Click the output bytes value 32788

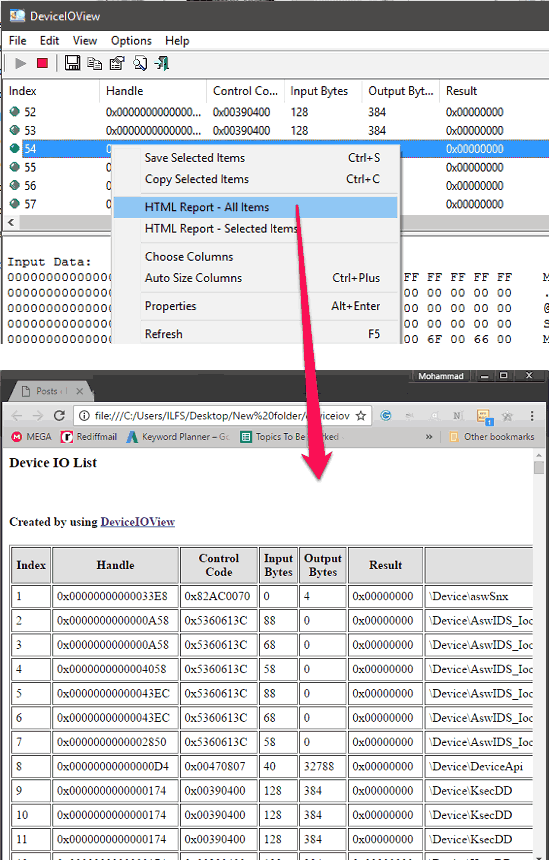[322, 766]
